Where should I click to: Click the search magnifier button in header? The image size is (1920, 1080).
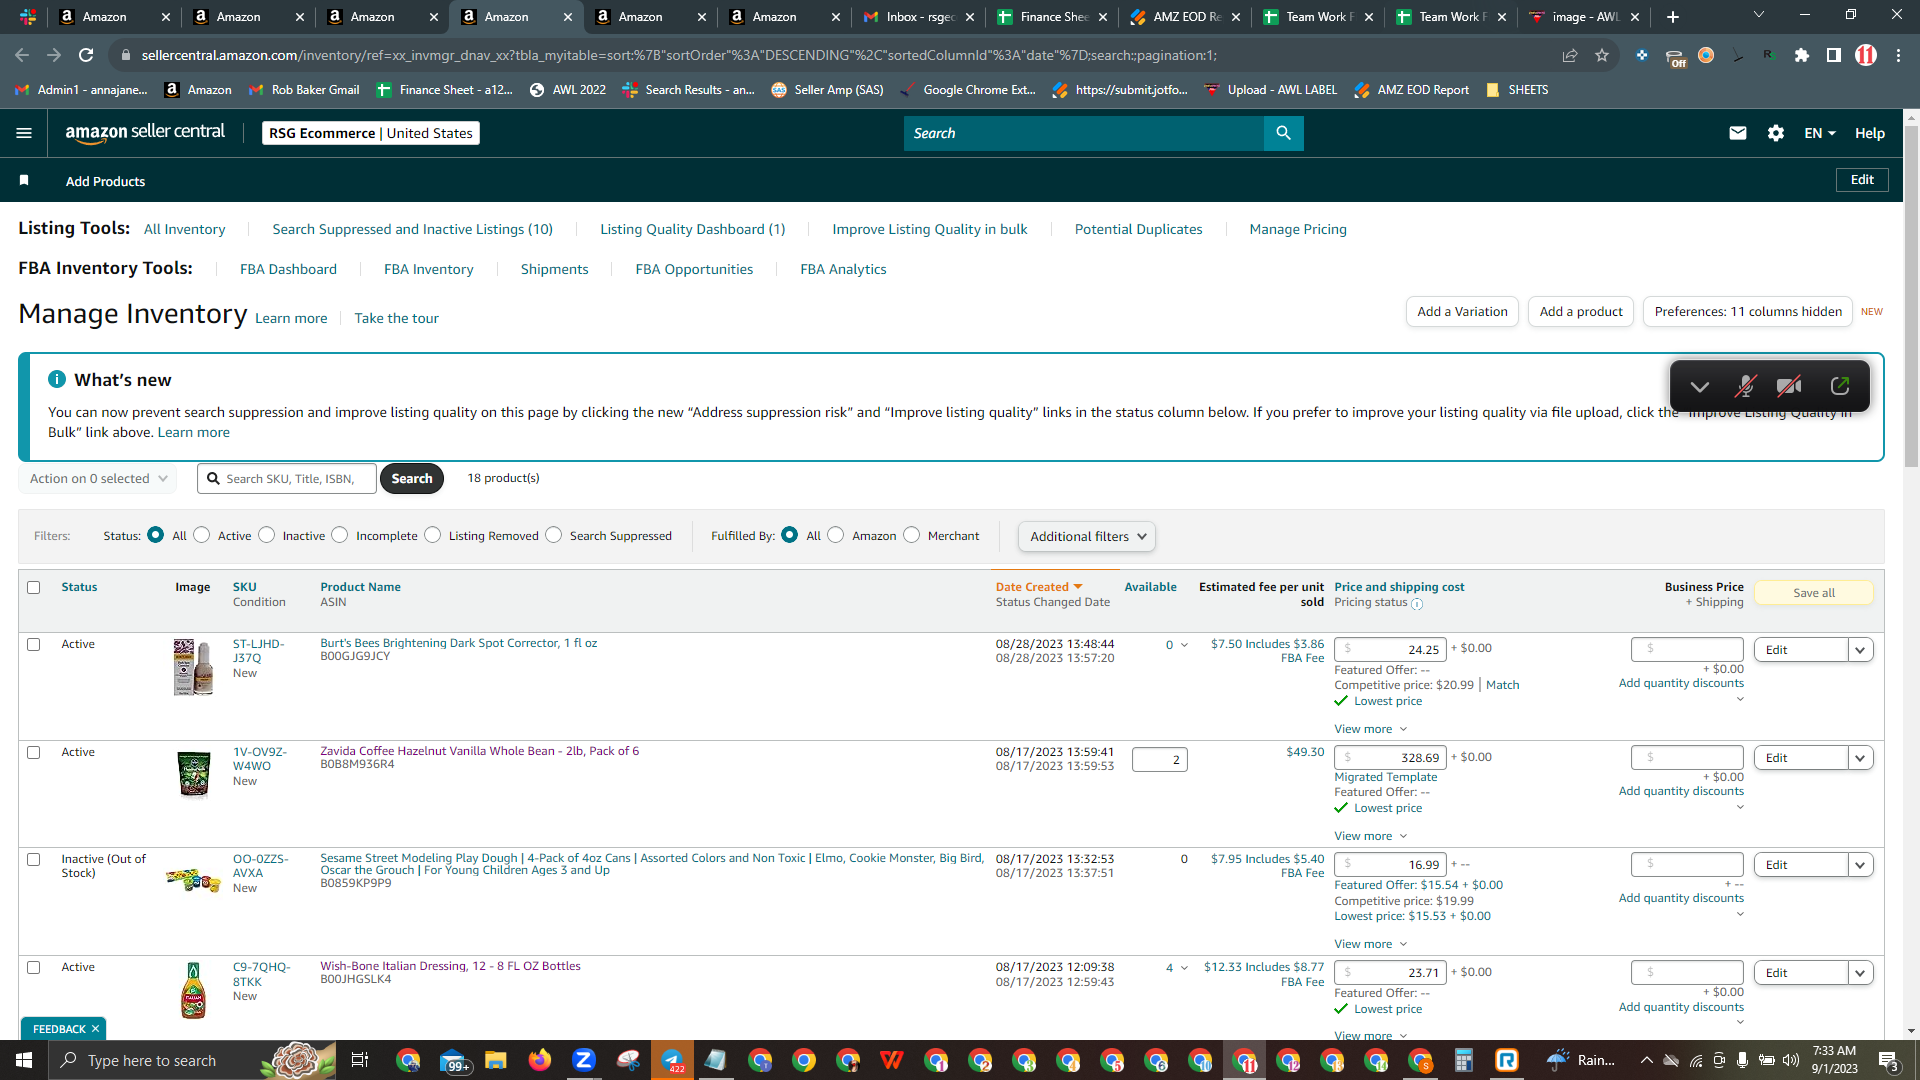[1283, 133]
